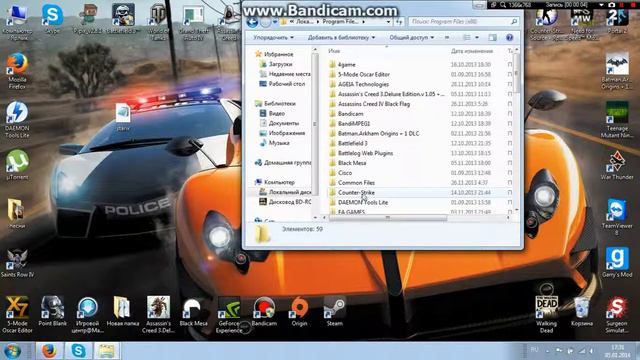Open the Новая папка desktop folder
The height and width of the screenshot is (360, 640).
tap(122, 311)
